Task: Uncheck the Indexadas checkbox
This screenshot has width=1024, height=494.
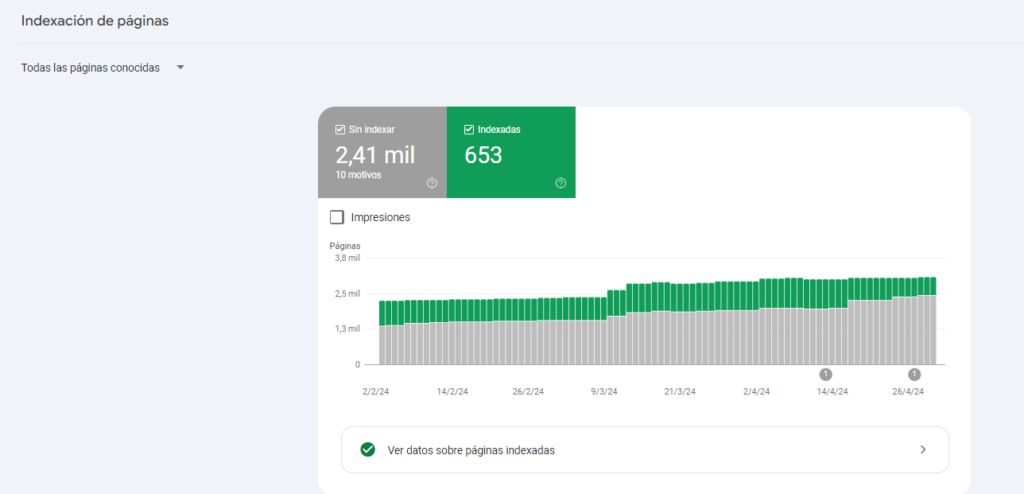Action: click(x=468, y=129)
